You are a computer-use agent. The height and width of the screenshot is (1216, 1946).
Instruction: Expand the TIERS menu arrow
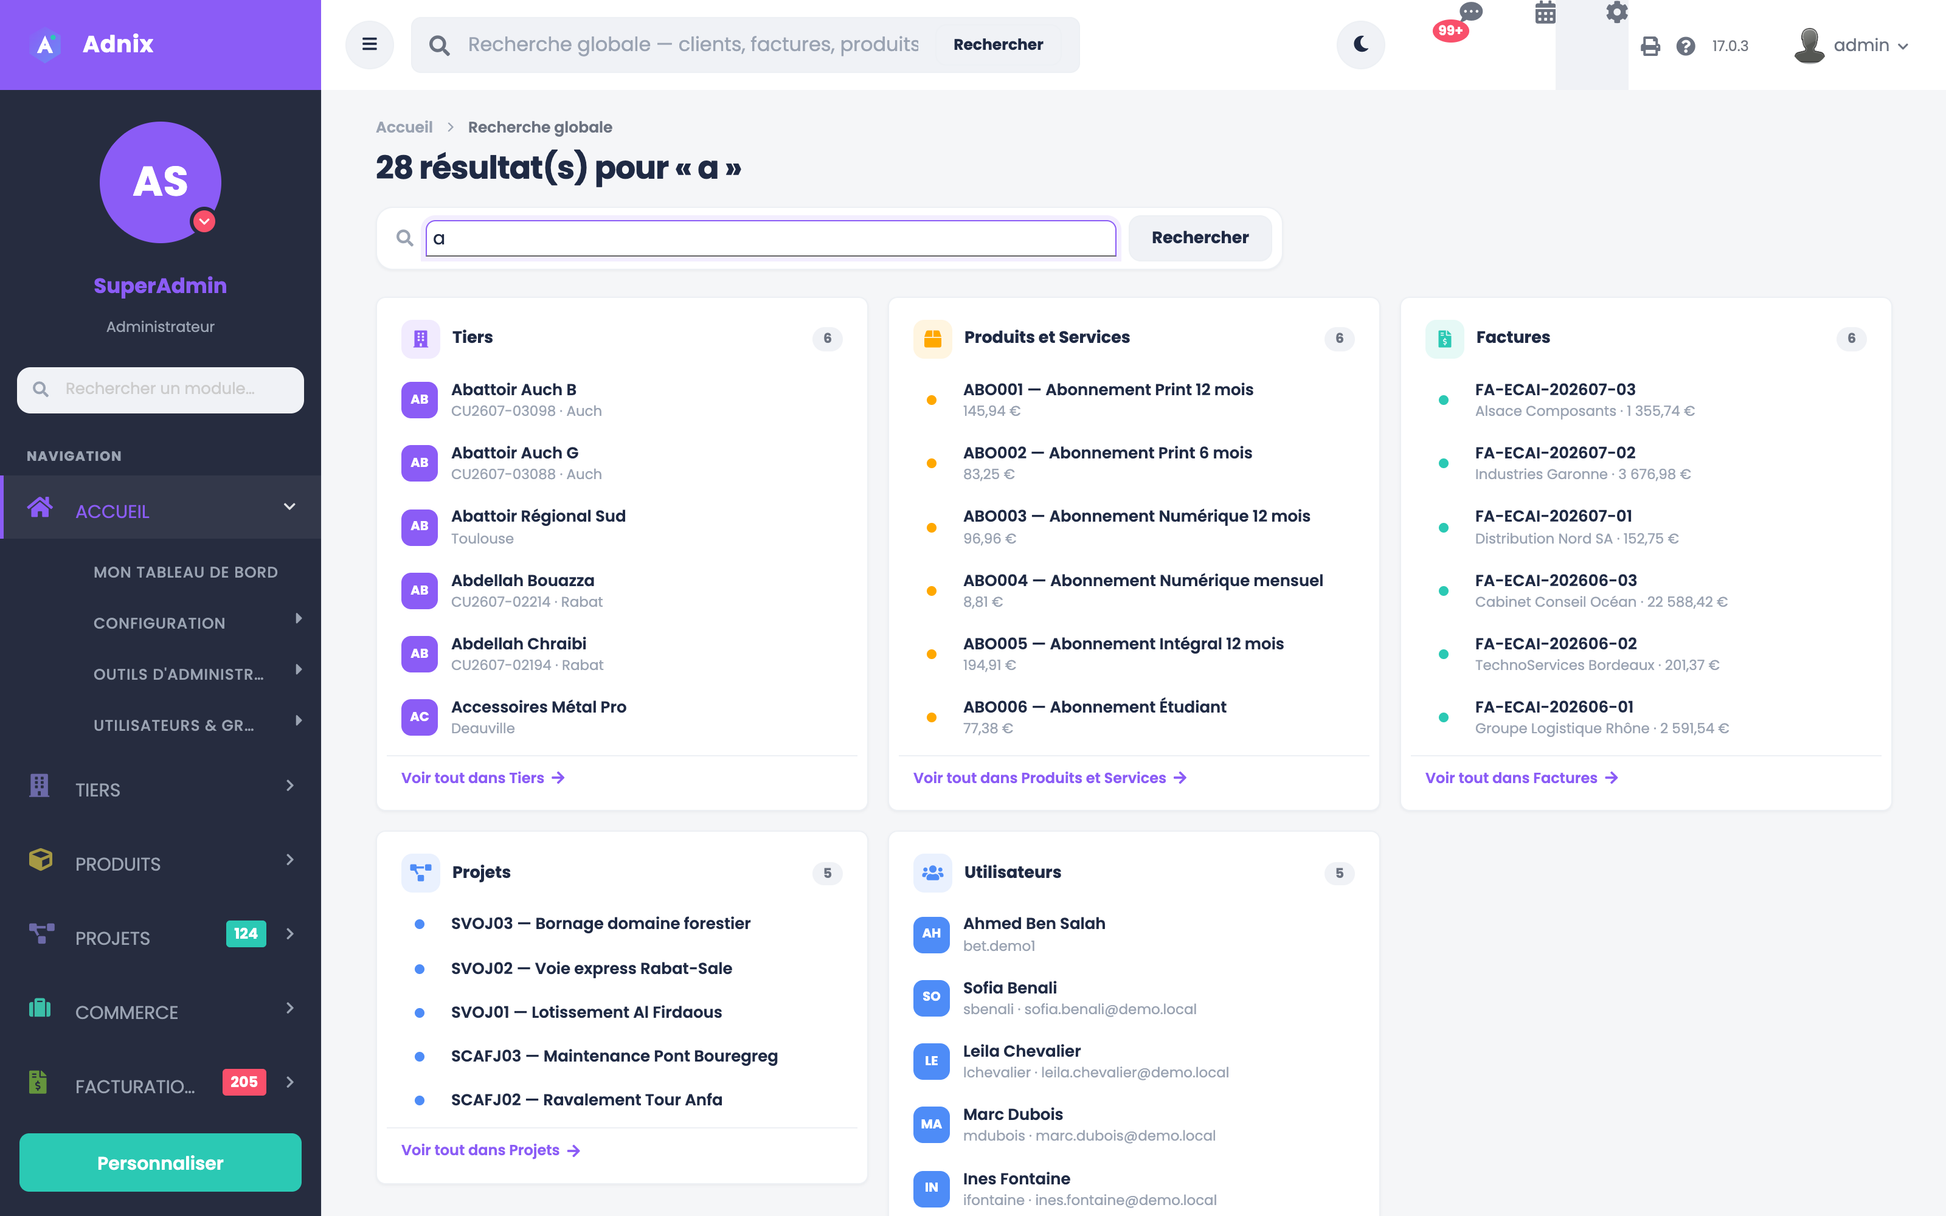point(290,786)
